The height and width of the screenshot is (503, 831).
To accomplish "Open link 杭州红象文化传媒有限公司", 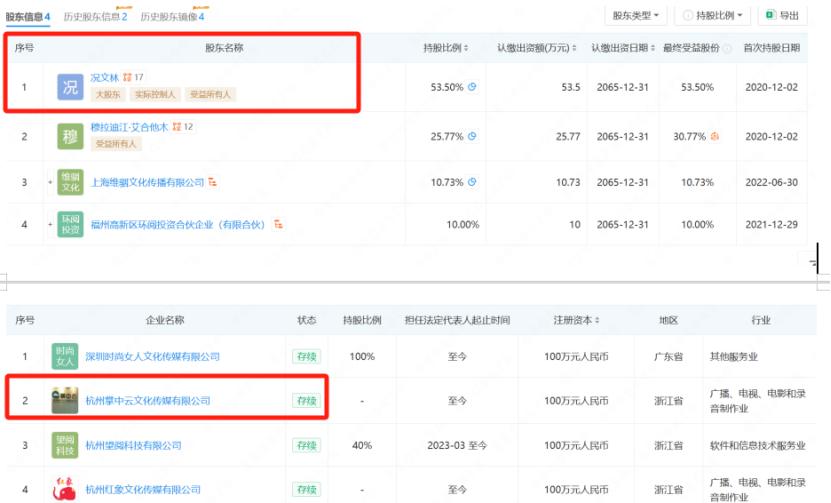I will 143,489.
